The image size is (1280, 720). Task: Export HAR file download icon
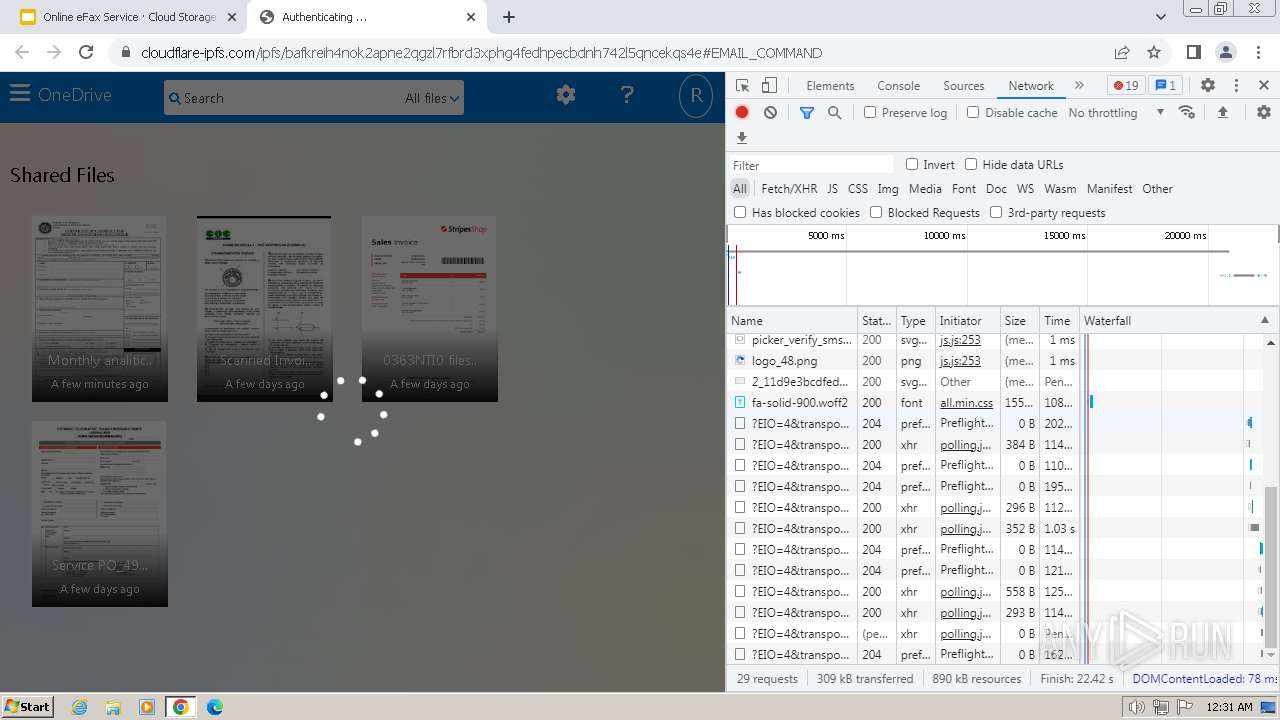[x=742, y=138]
